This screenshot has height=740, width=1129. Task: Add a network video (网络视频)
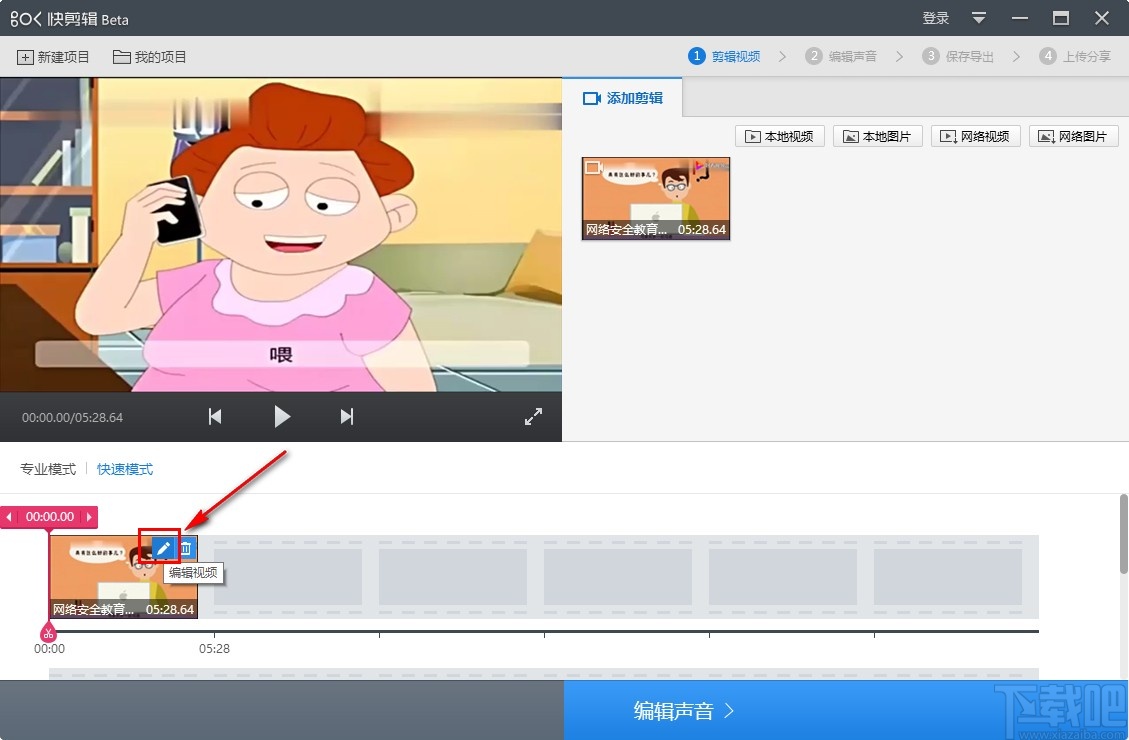(x=975, y=136)
